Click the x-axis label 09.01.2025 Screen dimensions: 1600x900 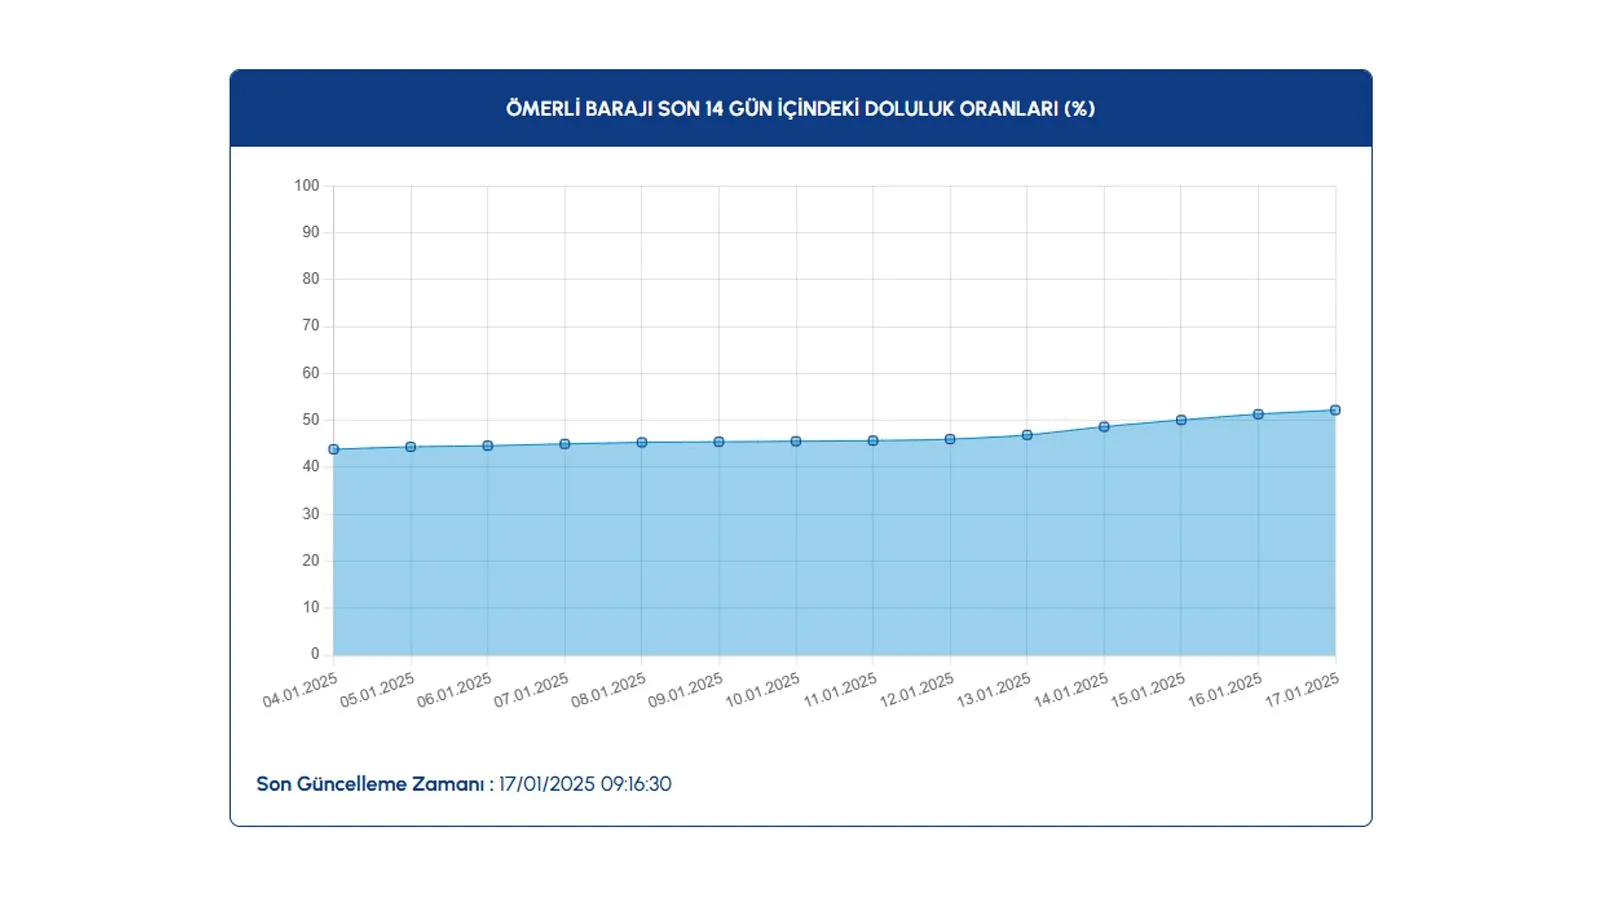pos(685,690)
